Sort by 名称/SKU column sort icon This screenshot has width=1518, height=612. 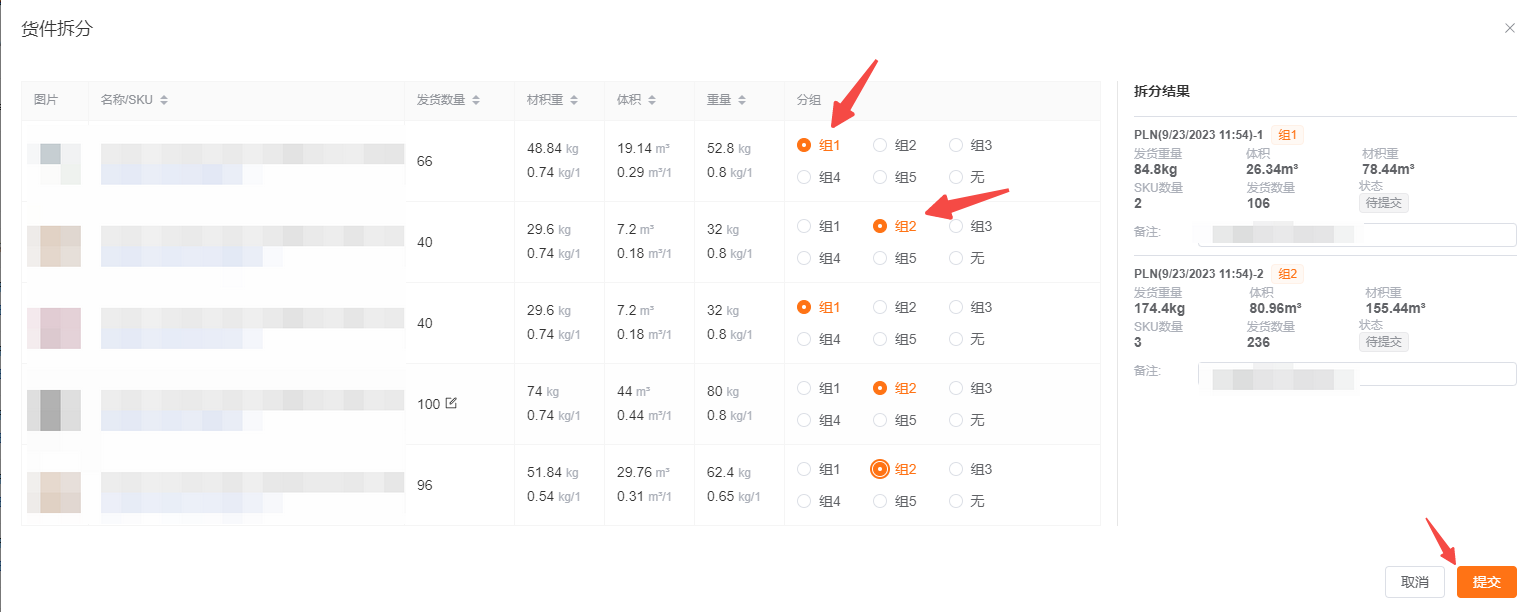tap(164, 100)
